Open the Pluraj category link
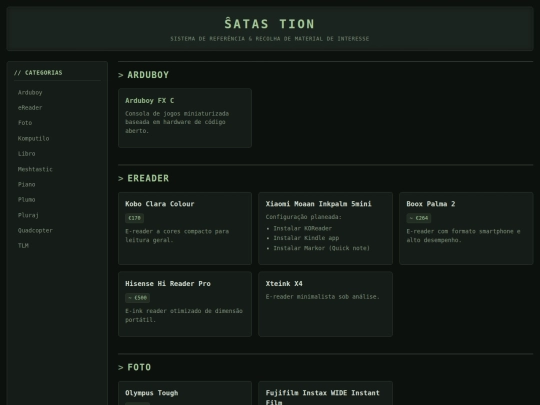 (28, 215)
